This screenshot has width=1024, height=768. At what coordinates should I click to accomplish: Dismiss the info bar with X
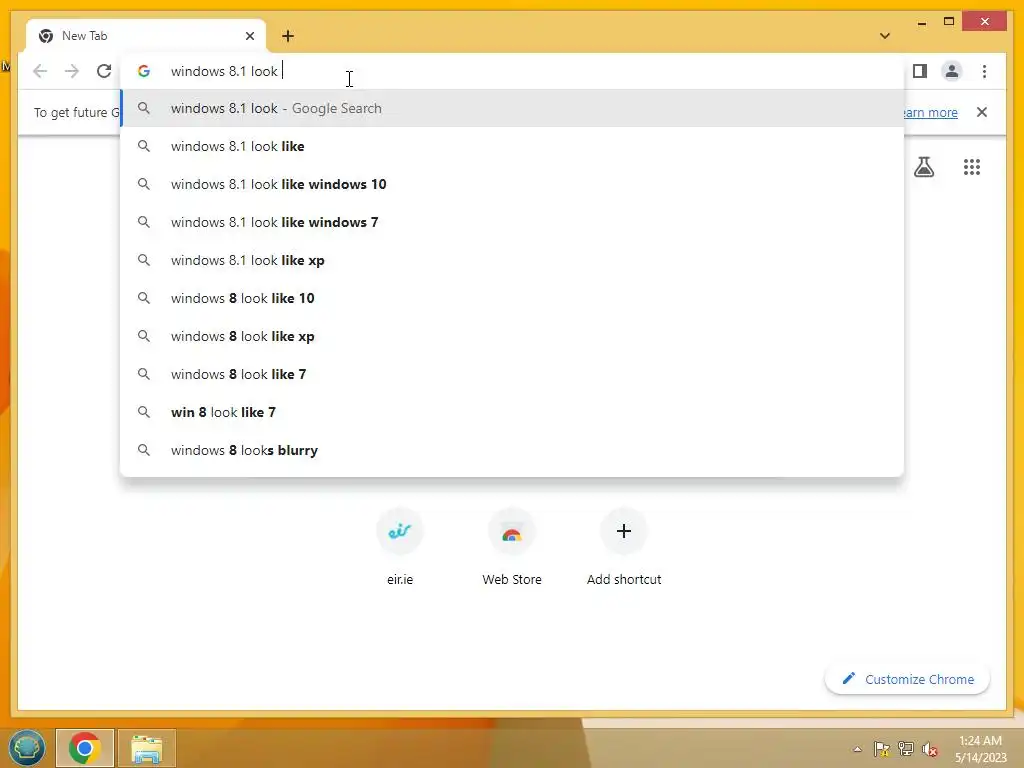982,112
